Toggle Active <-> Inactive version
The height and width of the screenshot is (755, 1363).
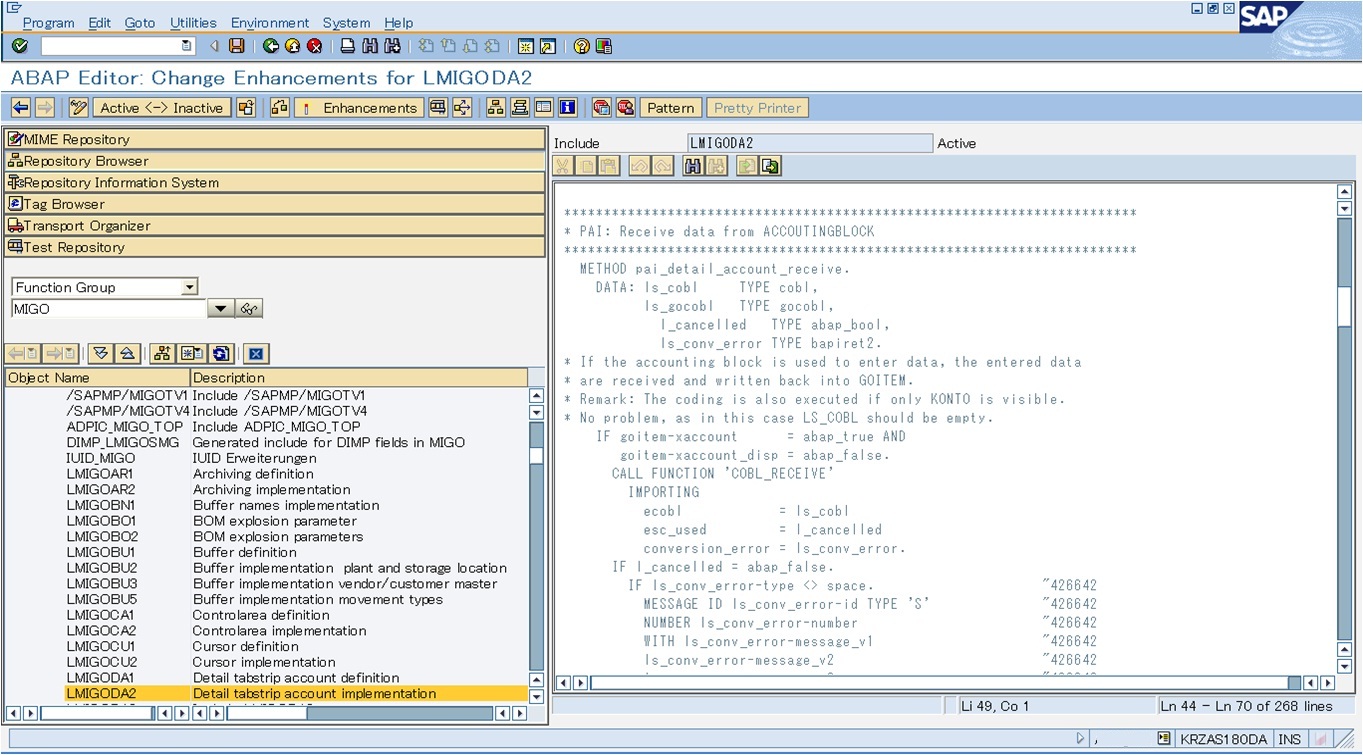160,107
